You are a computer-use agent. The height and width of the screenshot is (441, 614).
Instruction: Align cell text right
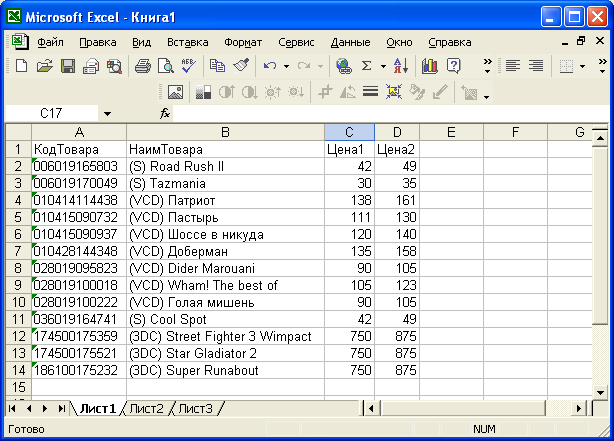pos(536,66)
